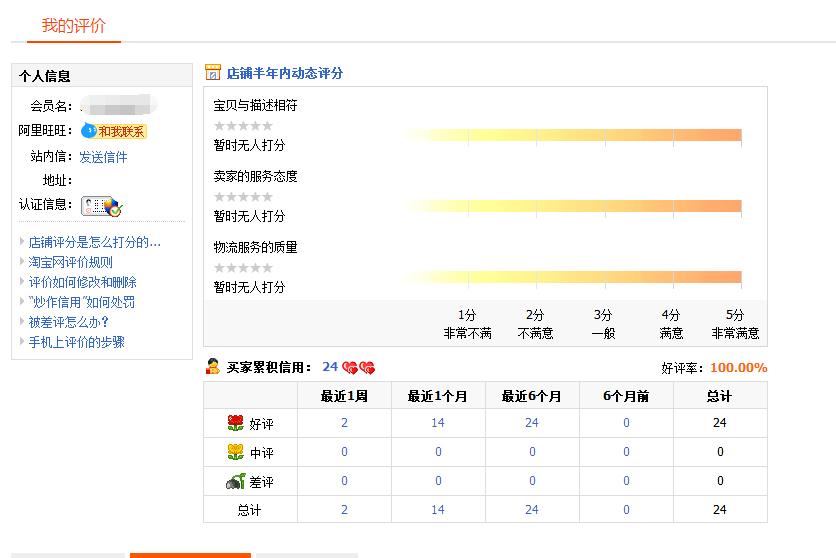Click 好评 count 2 for 最近1周
Image resolution: width=836 pixels, height=558 pixels.
coord(344,423)
